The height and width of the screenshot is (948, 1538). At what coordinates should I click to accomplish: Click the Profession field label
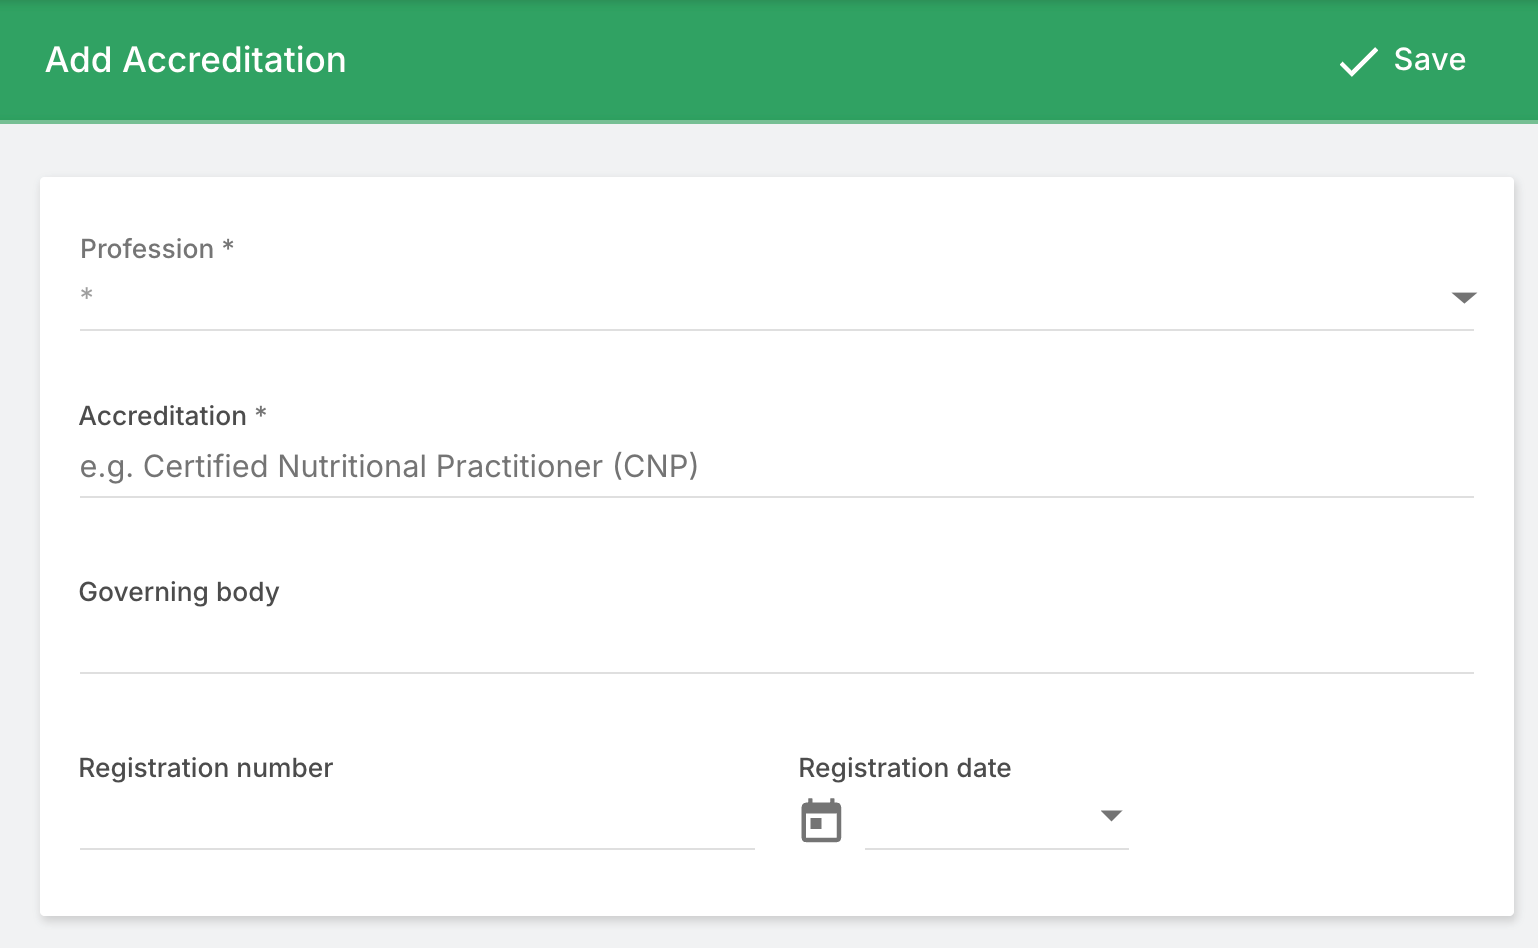click(147, 249)
